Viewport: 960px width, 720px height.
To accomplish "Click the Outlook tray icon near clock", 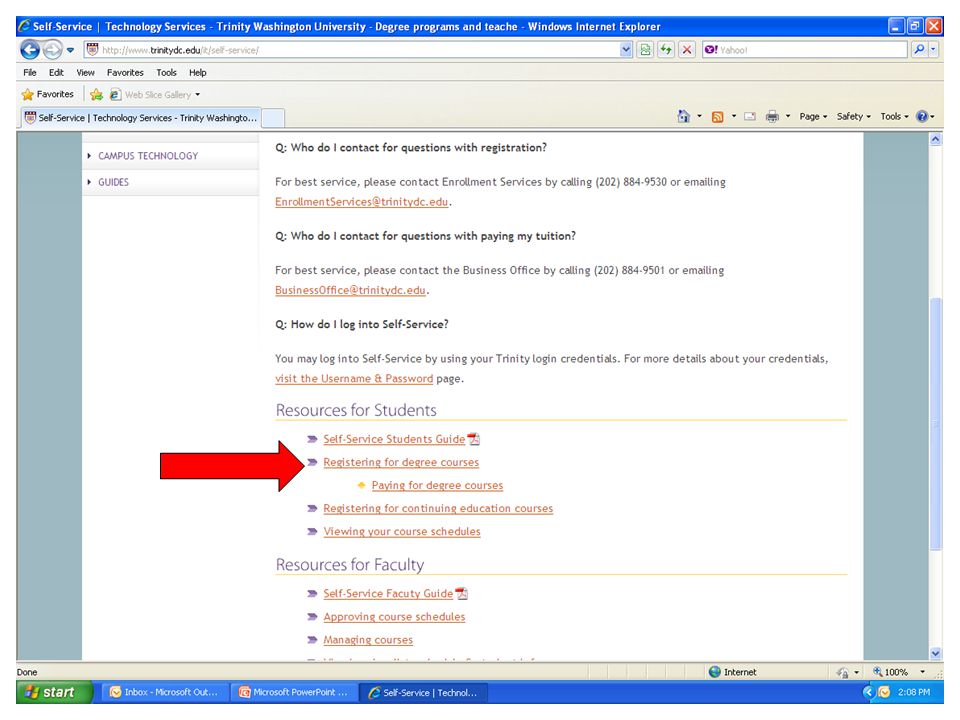I will tap(884, 692).
